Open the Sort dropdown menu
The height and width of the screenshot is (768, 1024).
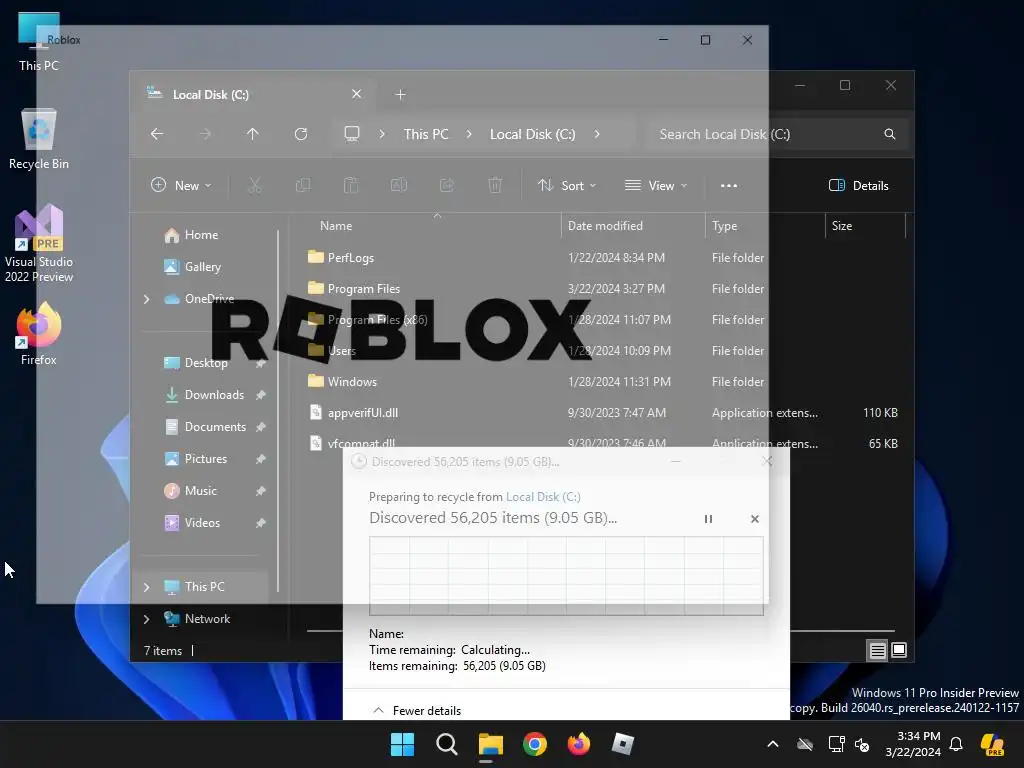pyautogui.click(x=566, y=185)
